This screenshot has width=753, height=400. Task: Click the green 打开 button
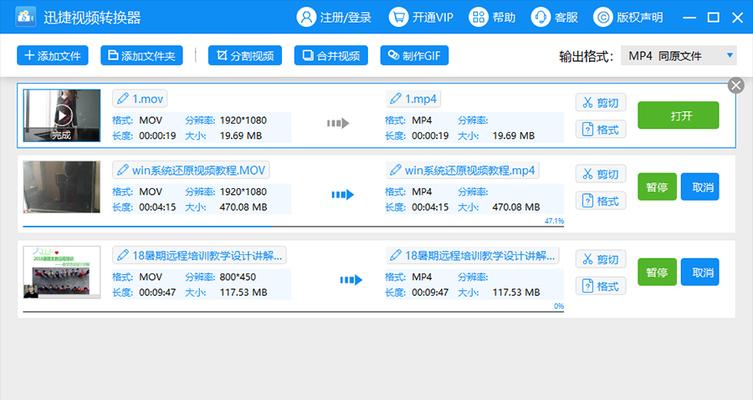tap(678, 115)
